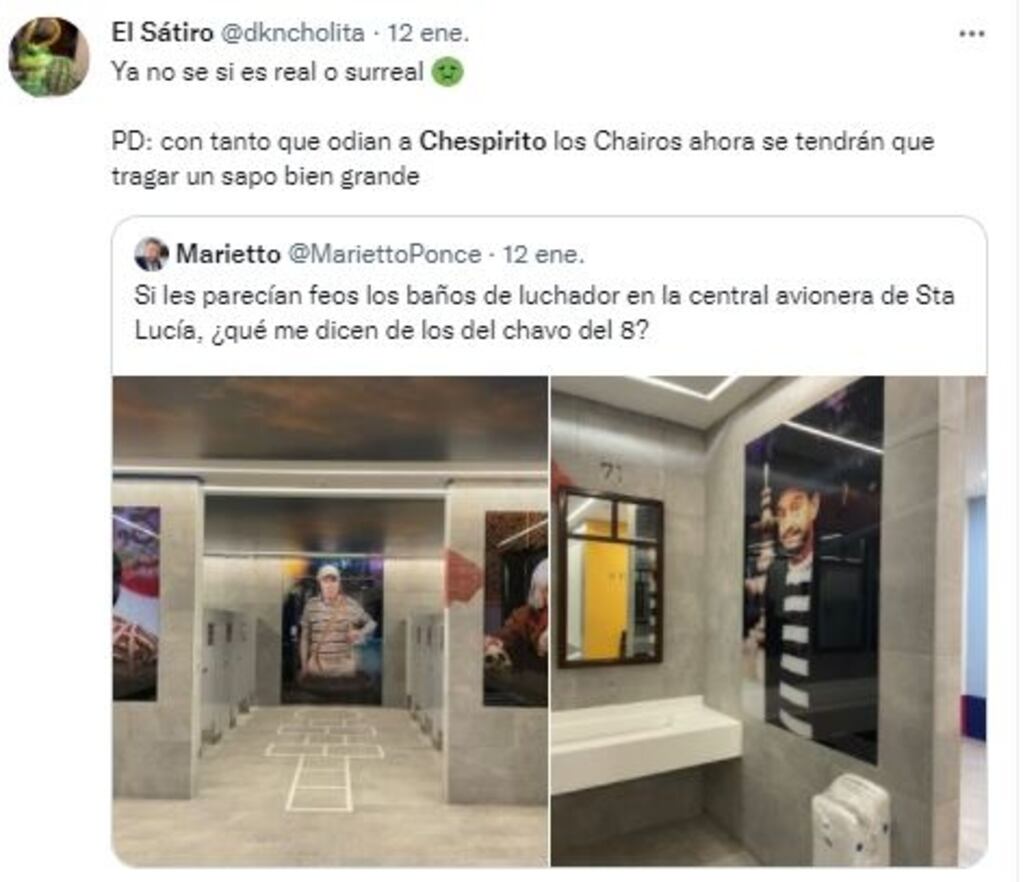Open El Sátiro display name link

pyautogui.click(x=162, y=33)
